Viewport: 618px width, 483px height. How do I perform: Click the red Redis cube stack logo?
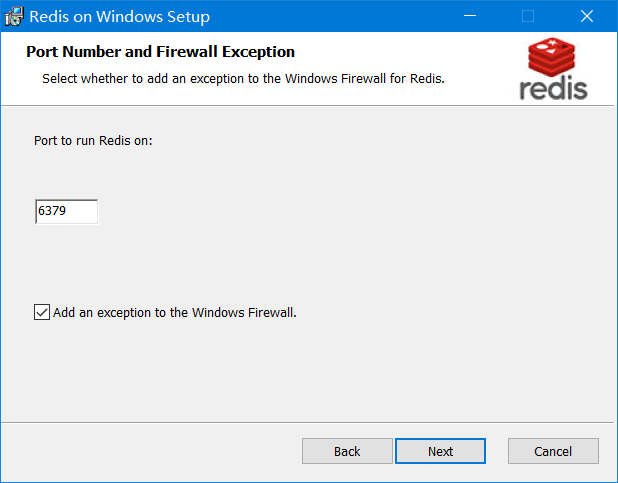click(x=553, y=59)
